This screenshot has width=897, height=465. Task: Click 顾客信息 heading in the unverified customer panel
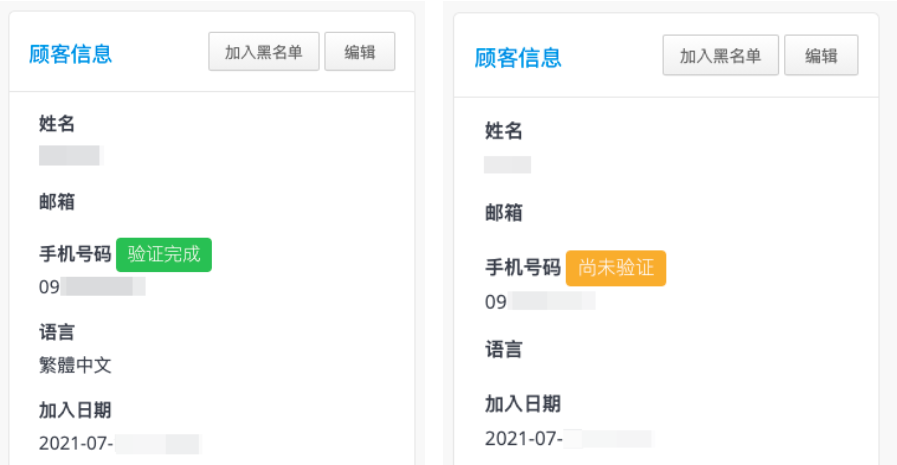518,58
